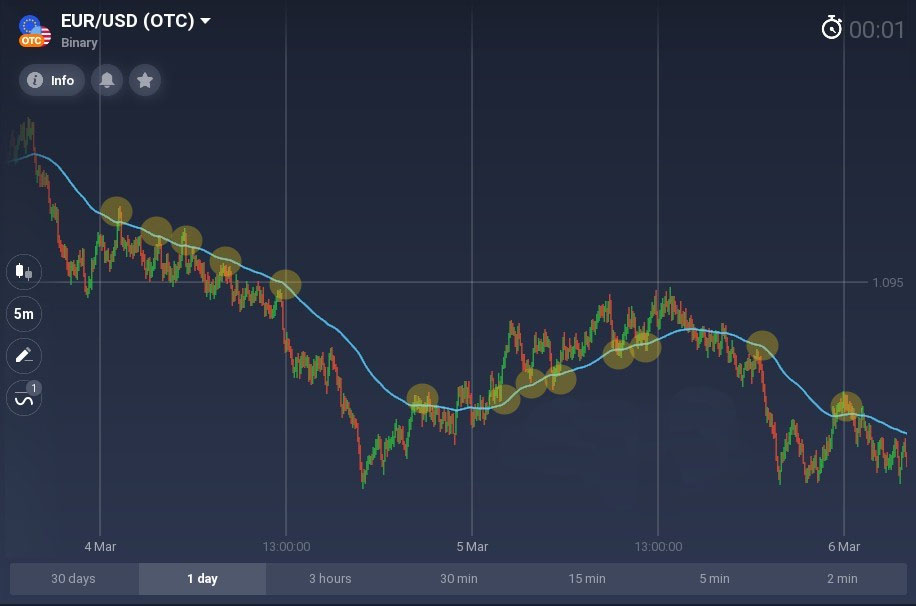The height and width of the screenshot is (606, 916).
Task: Select the 1 day timeframe tab
Action: 202,579
